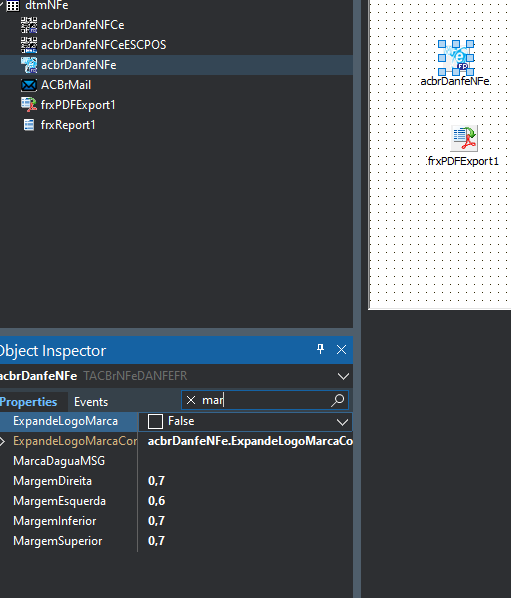Select the acbrDanfeNFe label in the tree
This screenshot has width=511, height=598.
79,65
